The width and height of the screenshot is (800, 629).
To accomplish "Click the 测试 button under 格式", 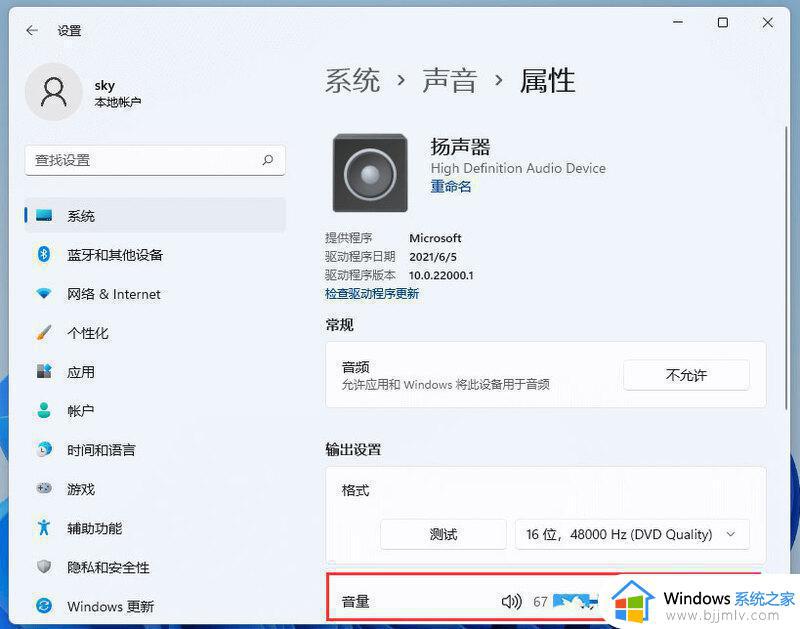I will click(443, 534).
